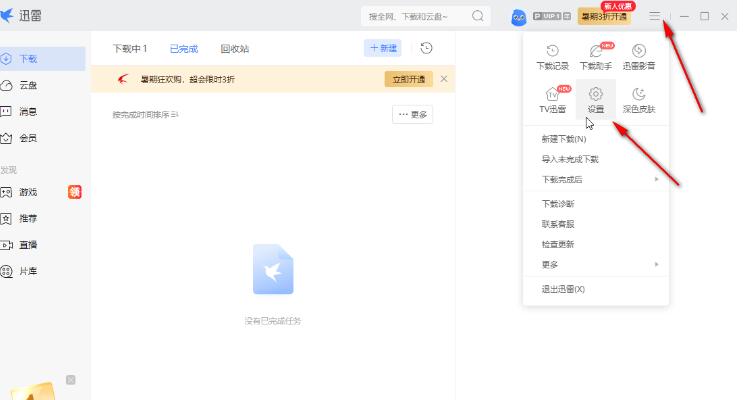Select 联系客服 menu entry
Image resolution: width=743 pixels, height=400 pixels.
(x=596, y=224)
